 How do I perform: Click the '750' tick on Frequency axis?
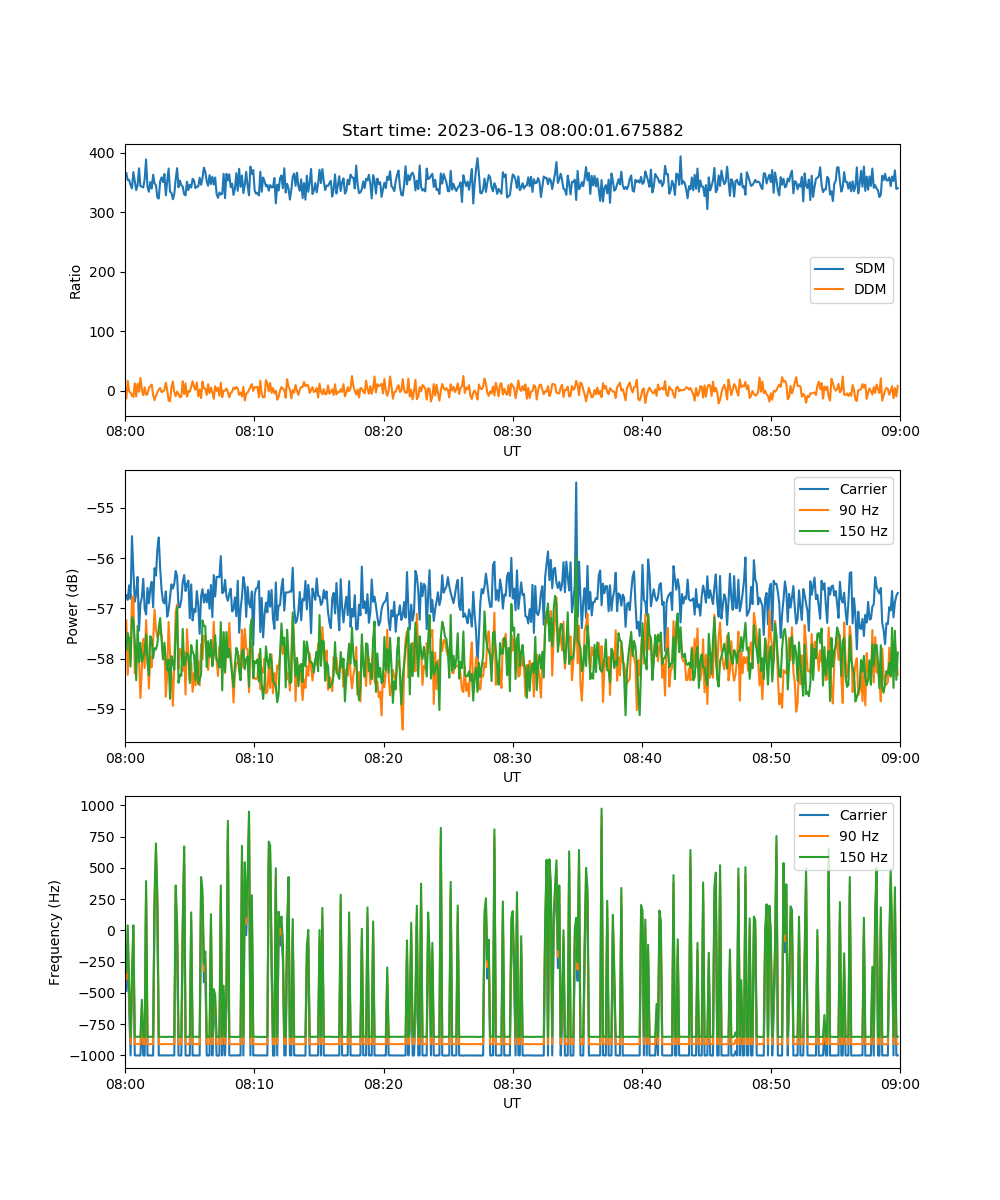[104, 837]
